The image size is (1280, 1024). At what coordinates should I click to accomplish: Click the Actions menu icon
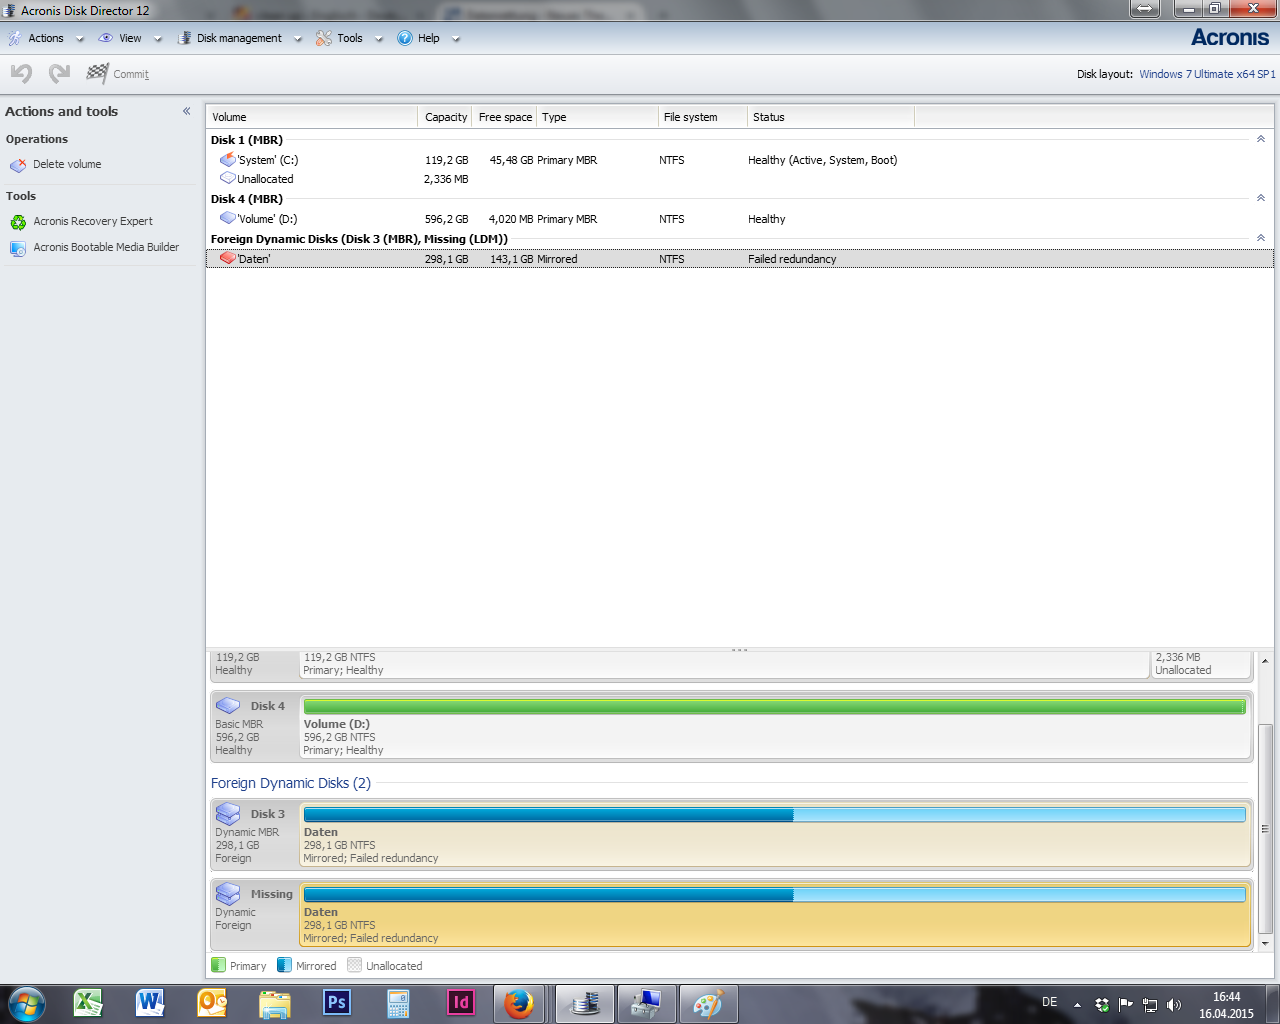tap(15, 38)
